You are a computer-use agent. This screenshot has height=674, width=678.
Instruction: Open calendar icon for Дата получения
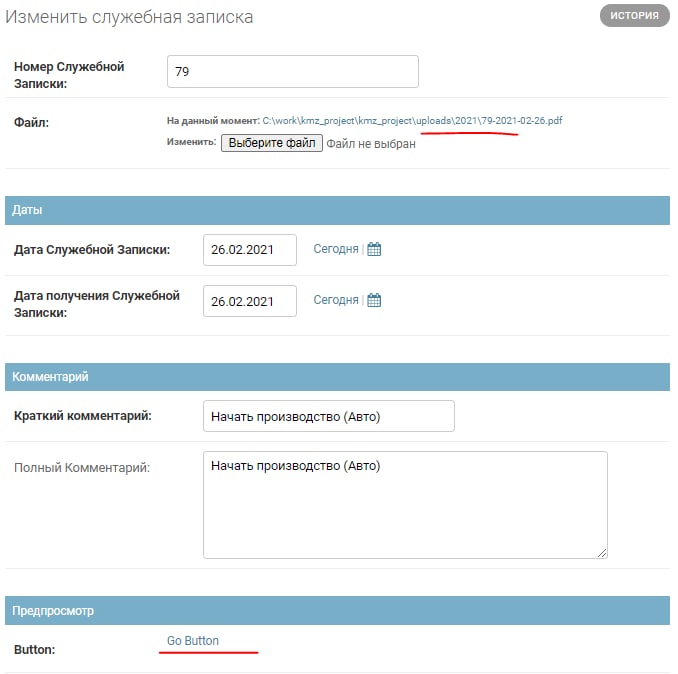tap(374, 300)
